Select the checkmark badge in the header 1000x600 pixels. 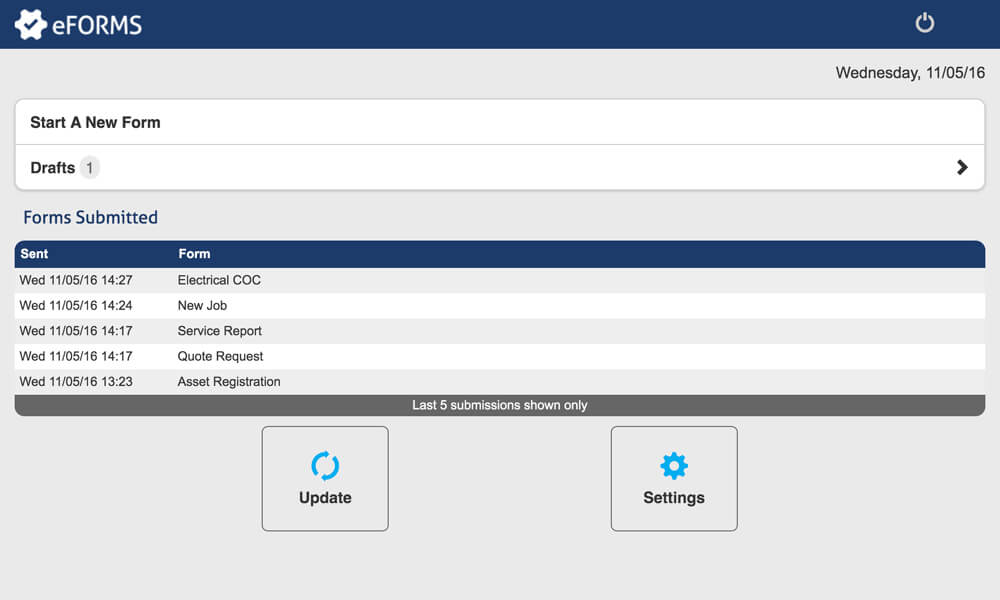tap(33, 22)
